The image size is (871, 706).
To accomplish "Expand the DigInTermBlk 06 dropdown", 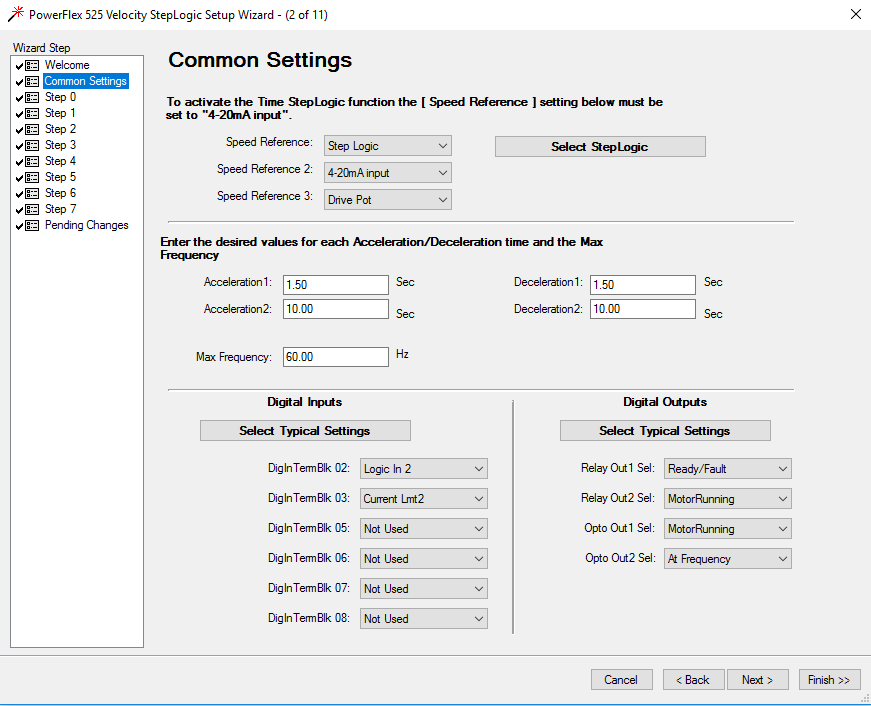I will (x=424, y=559).
